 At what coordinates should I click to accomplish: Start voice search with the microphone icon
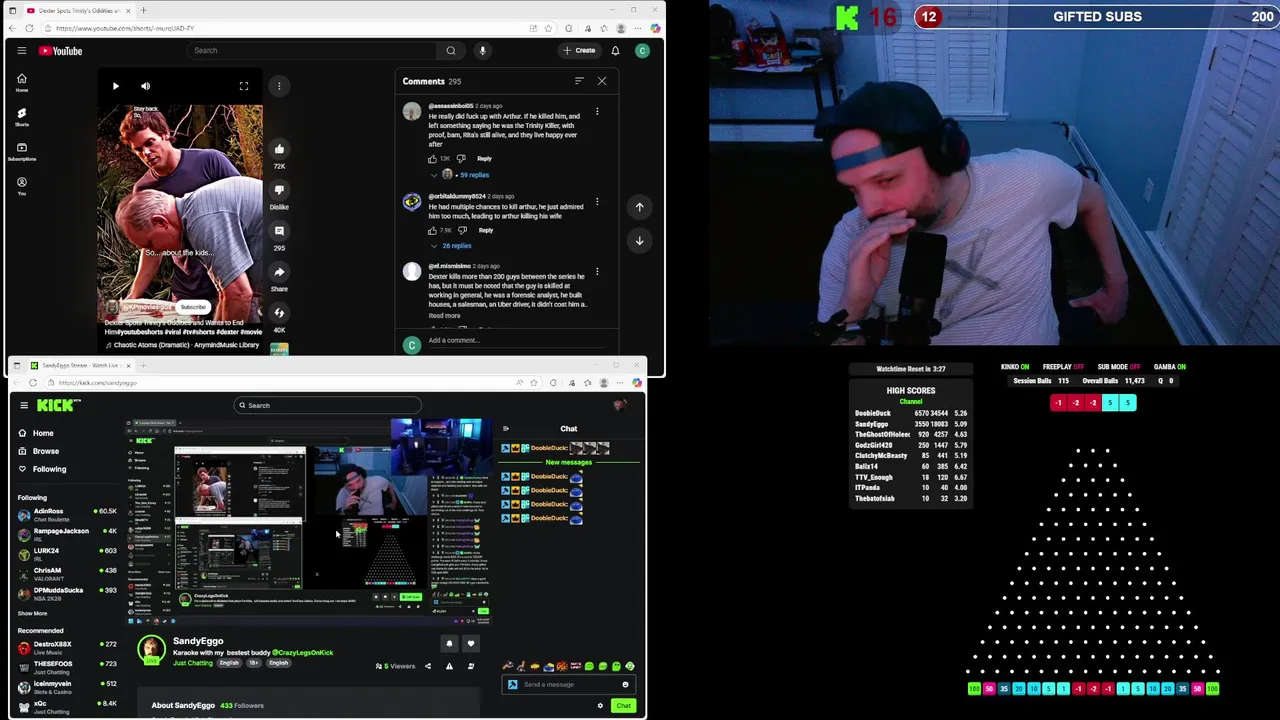tap(482, 50)
